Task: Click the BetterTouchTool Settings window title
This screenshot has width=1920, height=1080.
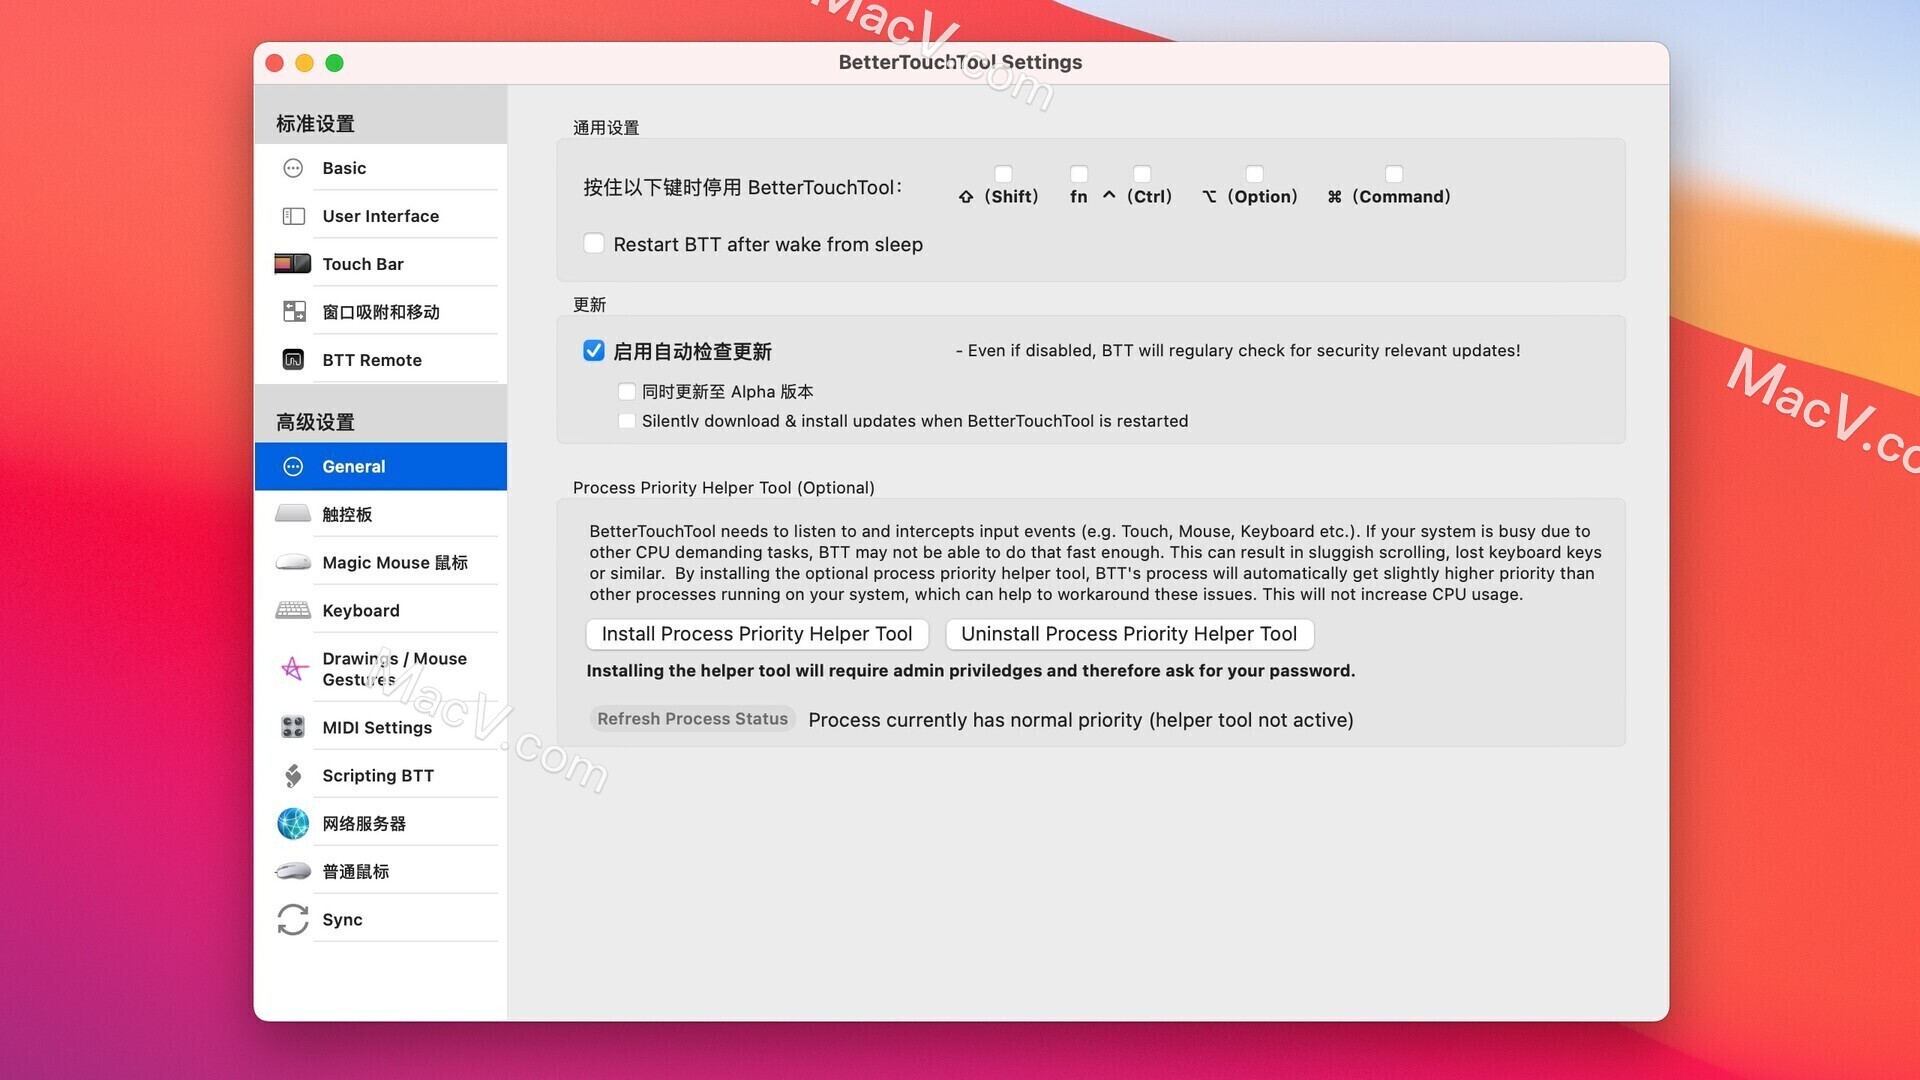Action: (960, 62)
